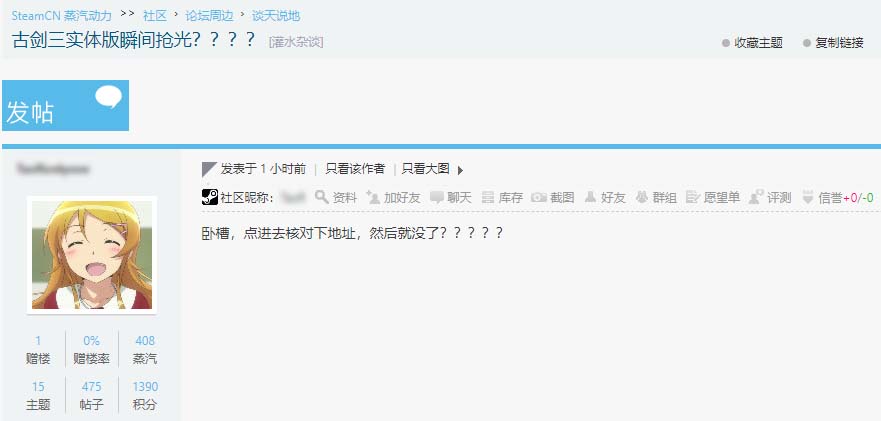Open the 群组 groups icon

point(642,197)
